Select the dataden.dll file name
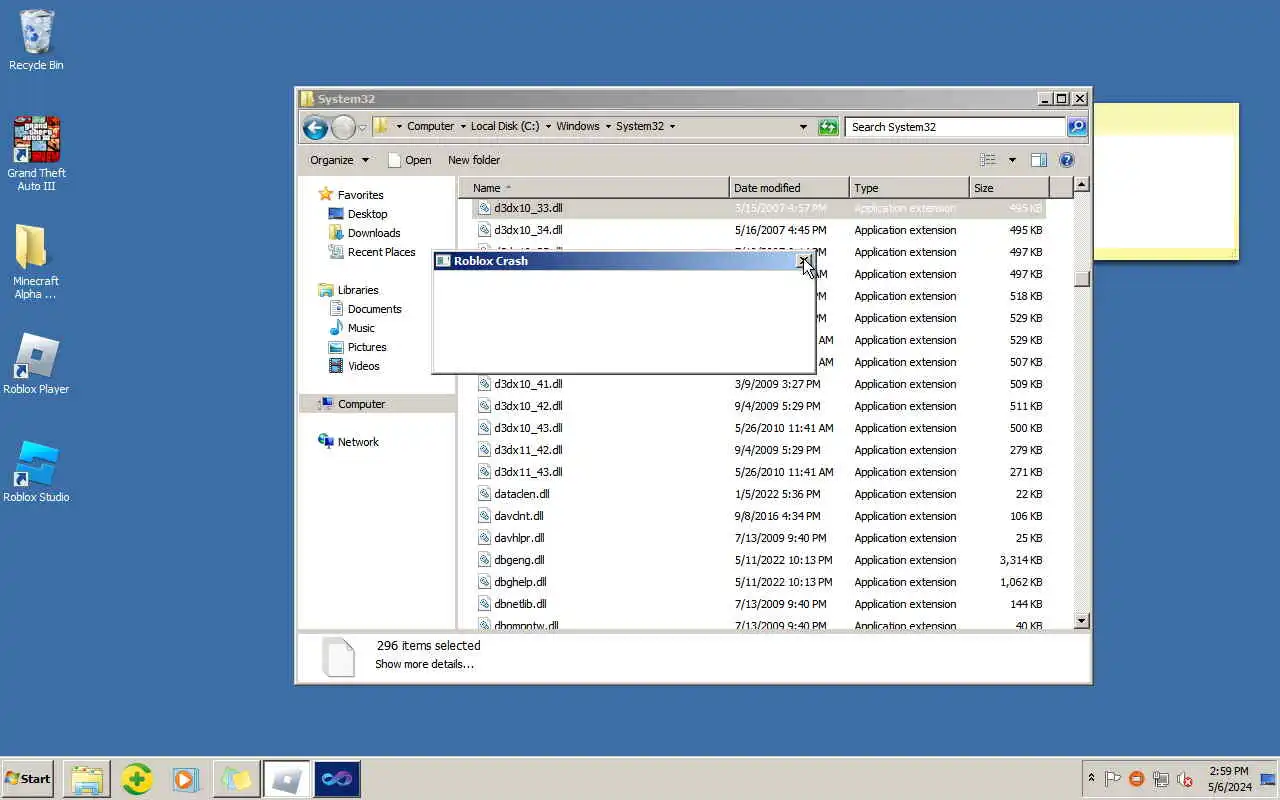The width and height of the screenshot is (1280, 800). pyautogui.click(x=521, y=494)
